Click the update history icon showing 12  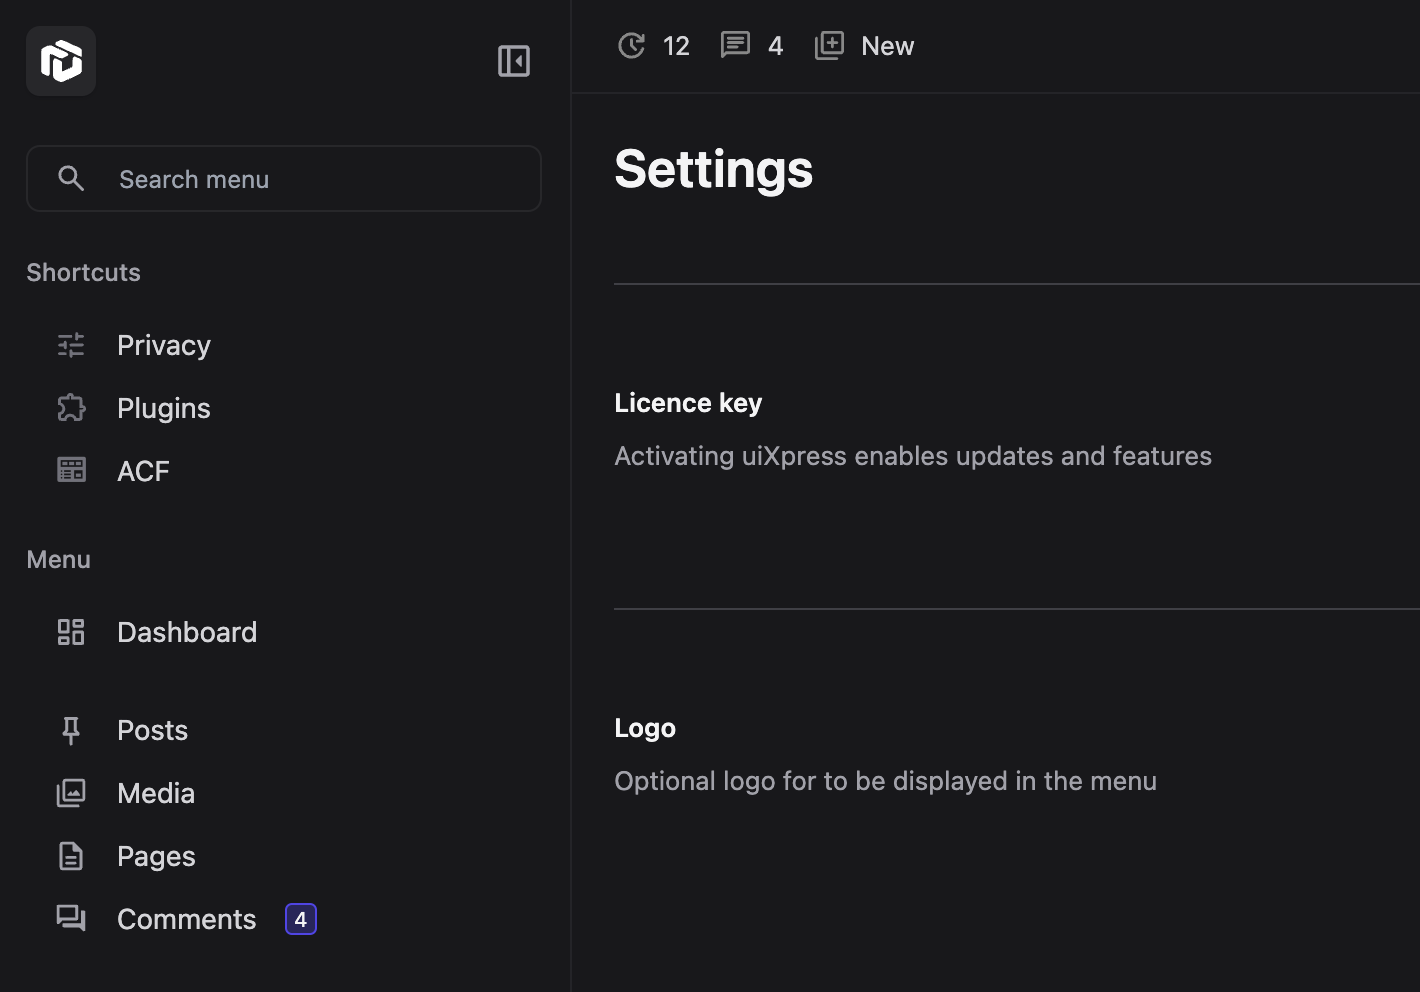631,45
